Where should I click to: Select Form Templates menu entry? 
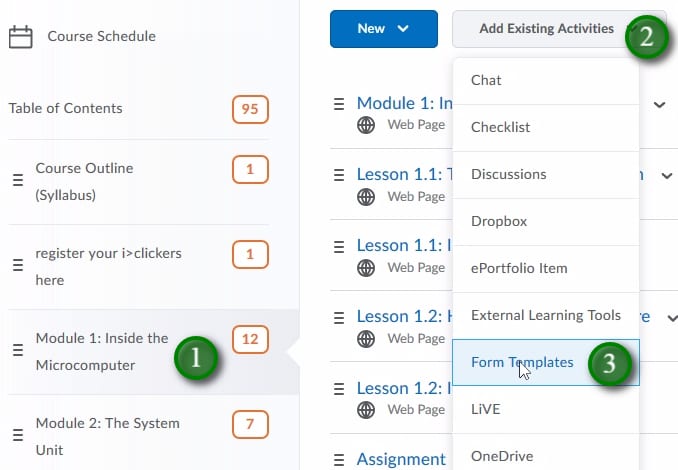522,362
